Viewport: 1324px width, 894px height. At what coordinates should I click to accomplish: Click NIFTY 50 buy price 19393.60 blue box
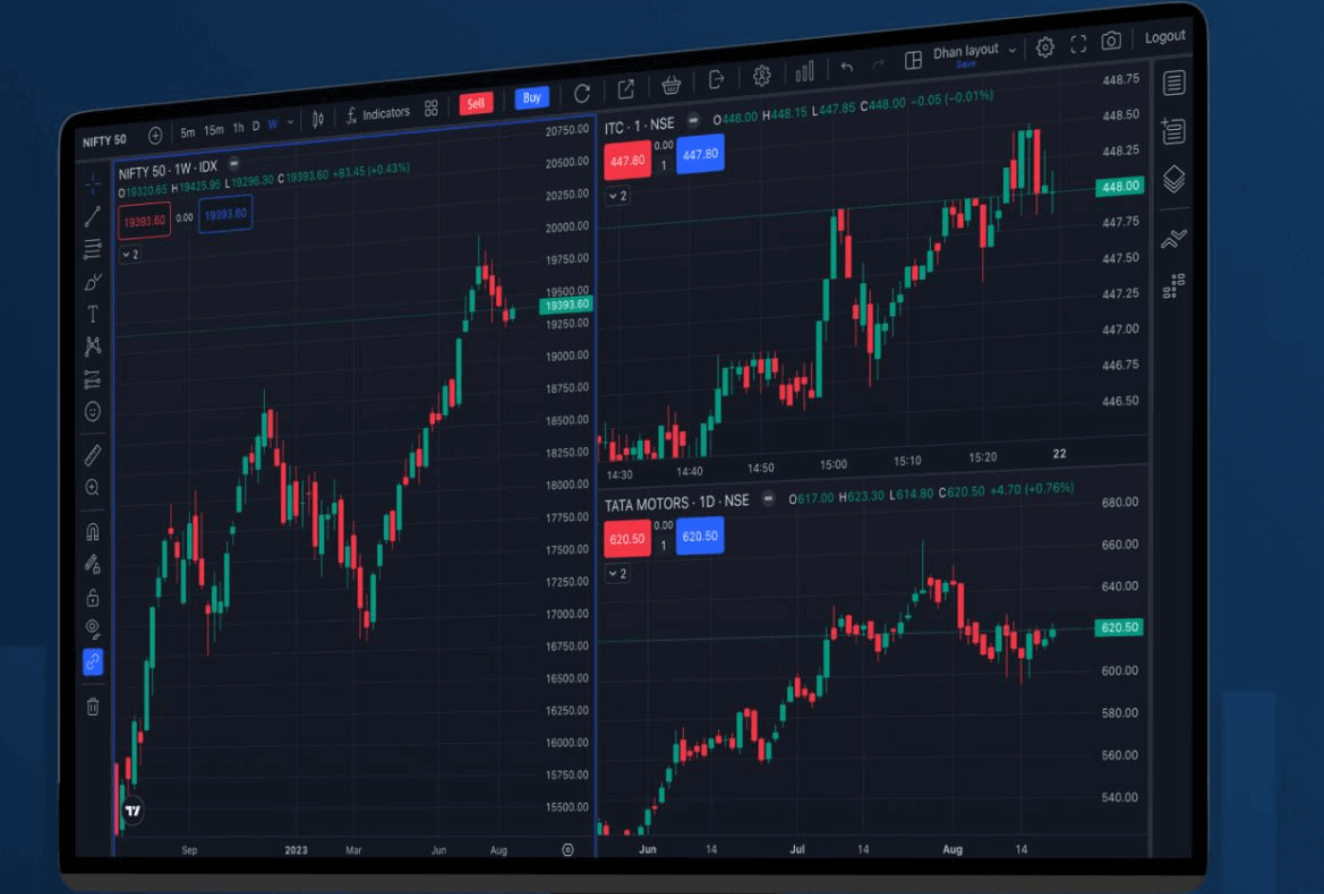tap(225, 214)
